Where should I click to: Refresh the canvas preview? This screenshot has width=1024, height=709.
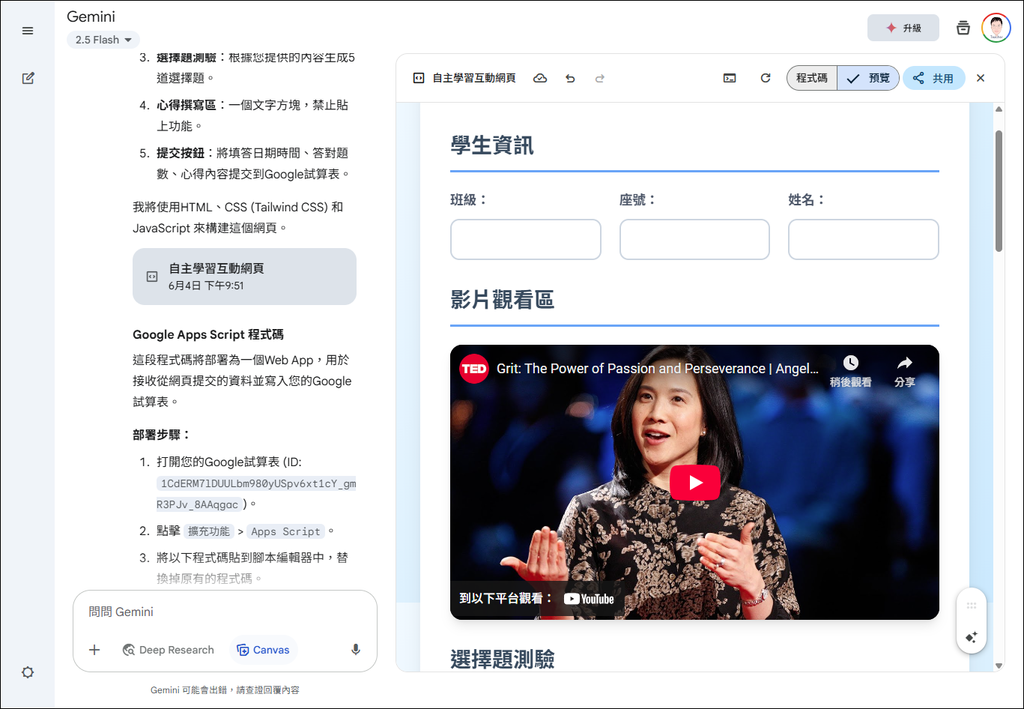[765, 78]
